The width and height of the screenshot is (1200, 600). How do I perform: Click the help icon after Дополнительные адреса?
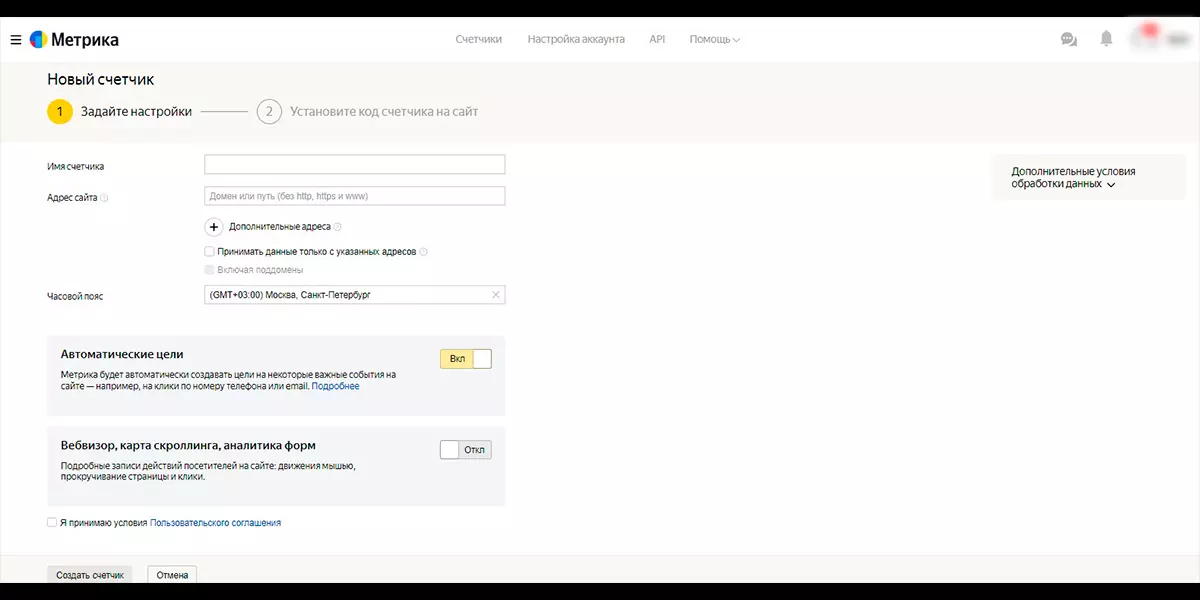[x=338, y=227]
